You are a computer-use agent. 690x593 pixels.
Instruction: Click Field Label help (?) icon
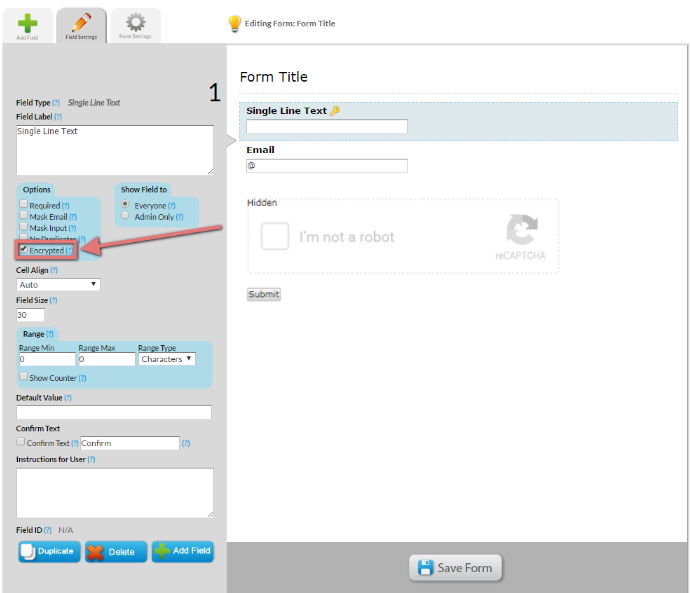coord(58,117)
